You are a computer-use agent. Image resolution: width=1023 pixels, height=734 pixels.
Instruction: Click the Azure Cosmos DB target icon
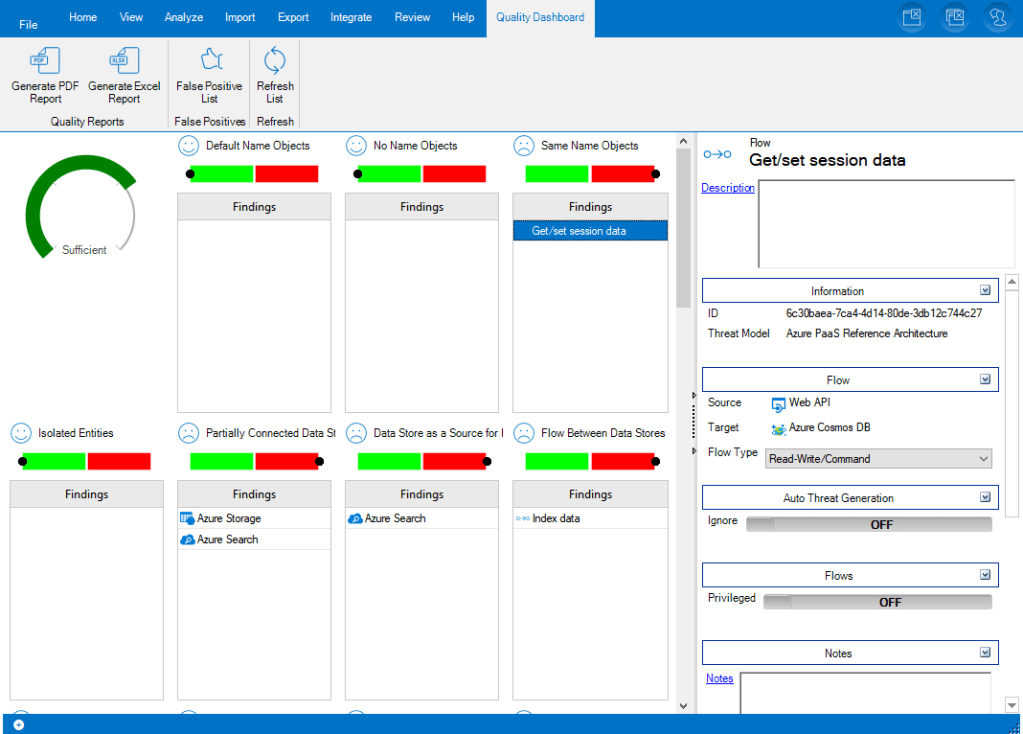pyautogui.click(x=779, y=429)
